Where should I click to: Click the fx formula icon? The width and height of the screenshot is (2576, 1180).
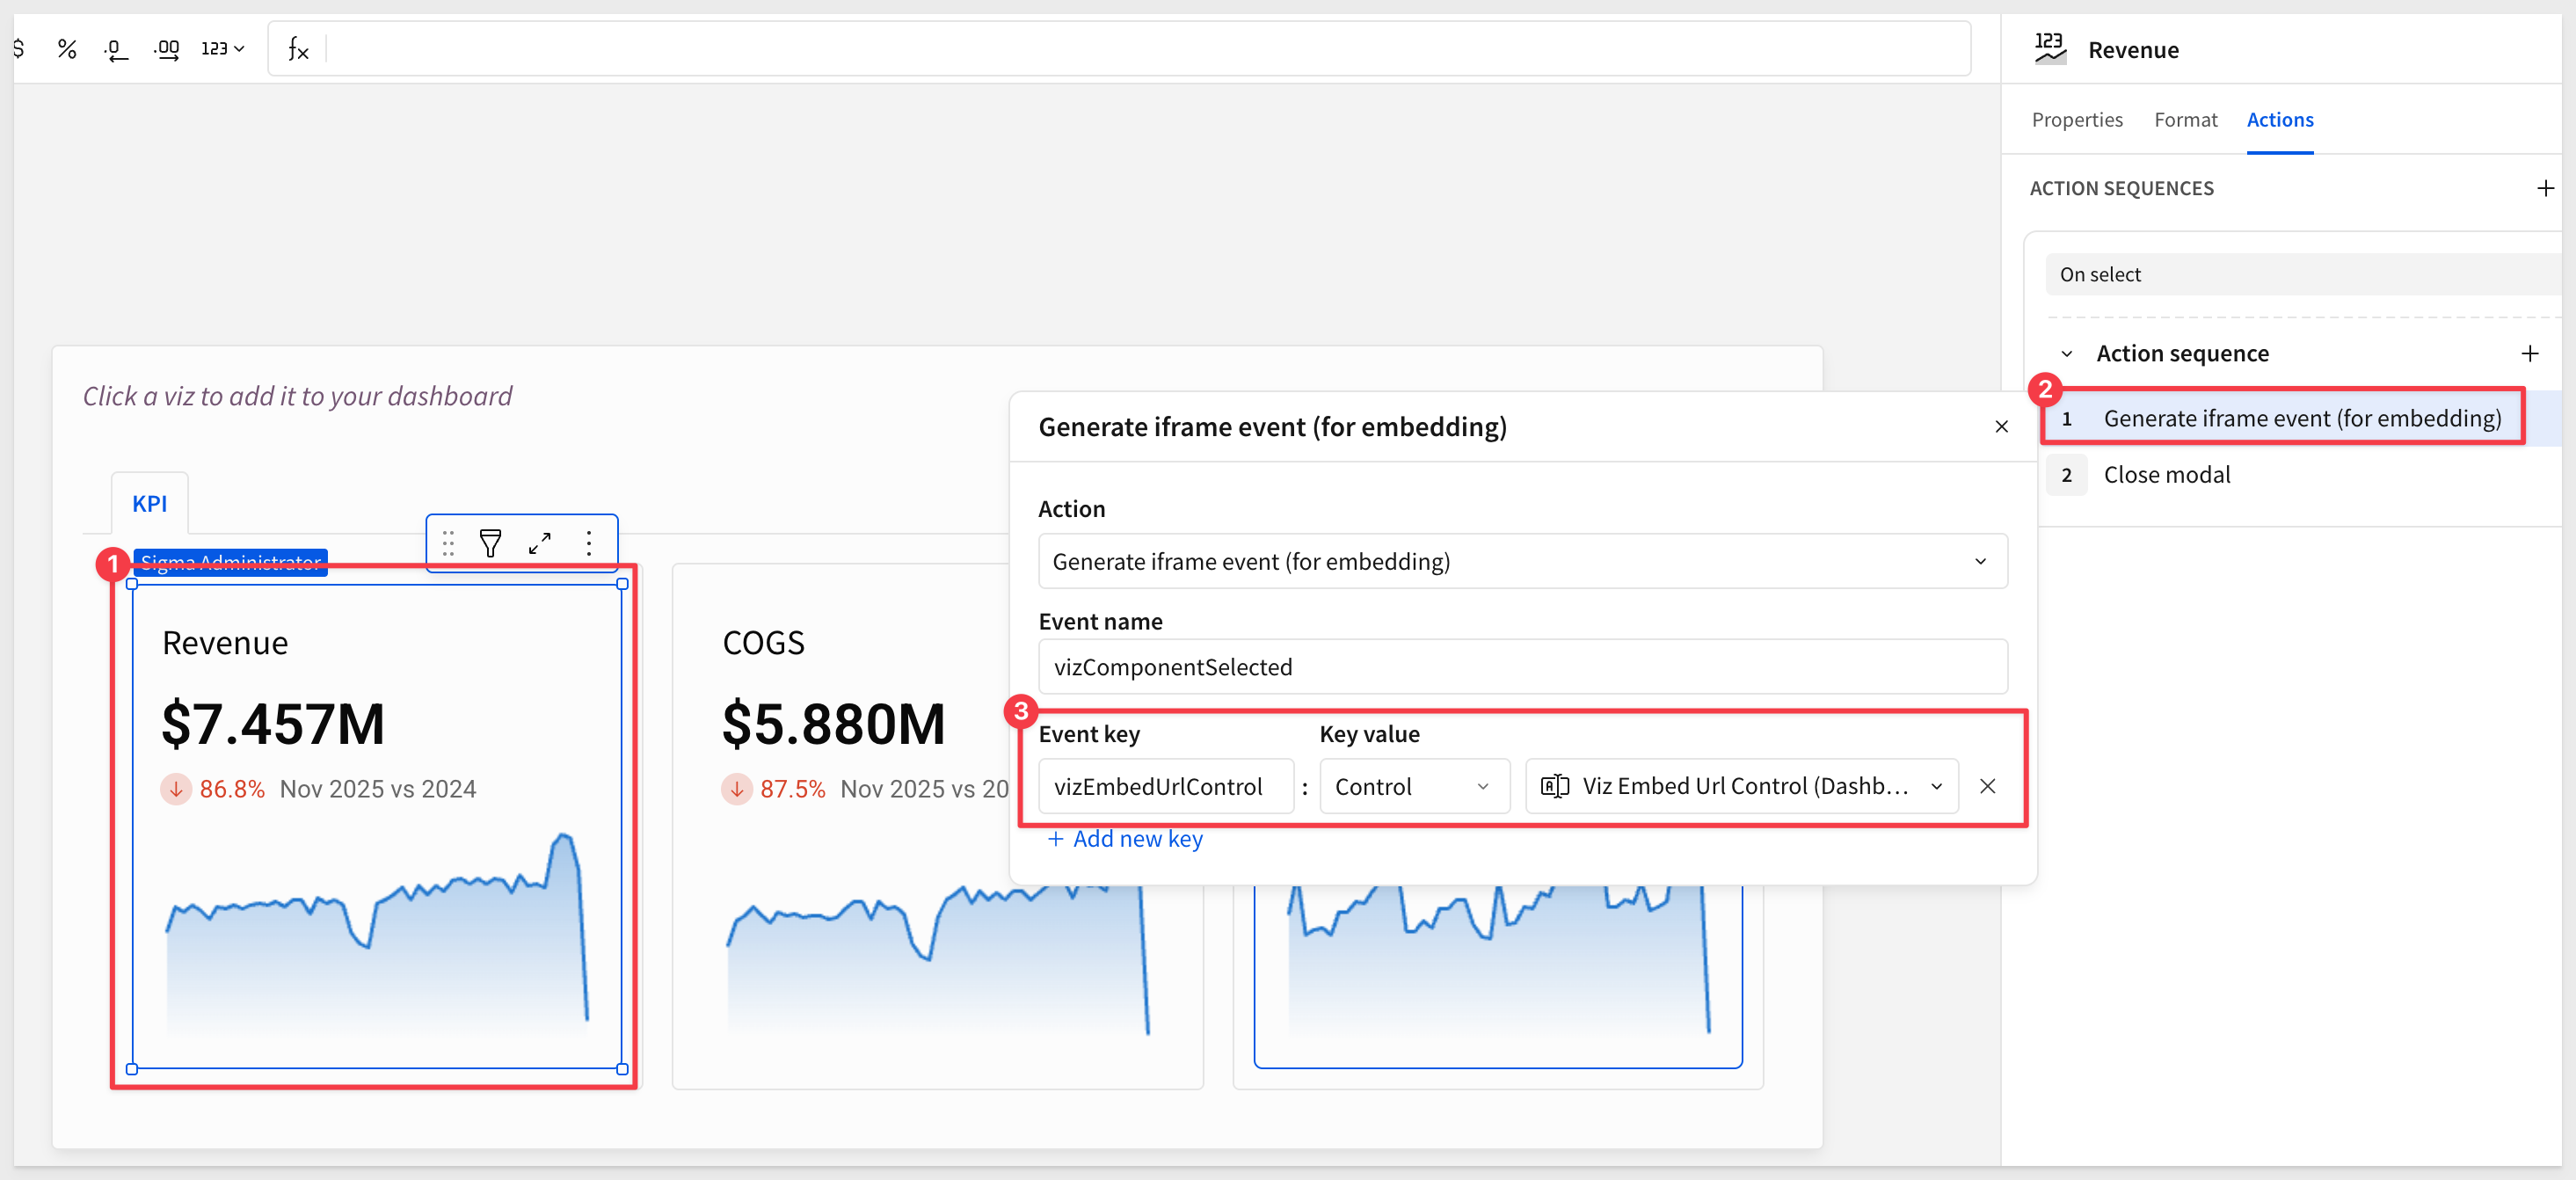298,48
